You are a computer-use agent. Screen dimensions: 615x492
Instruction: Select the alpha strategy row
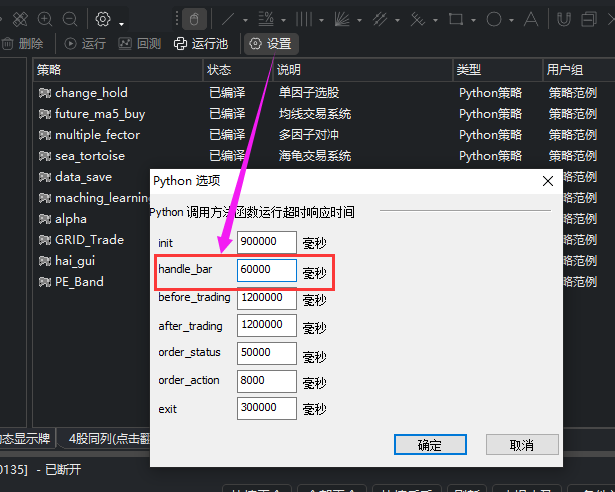pos(92,219)
